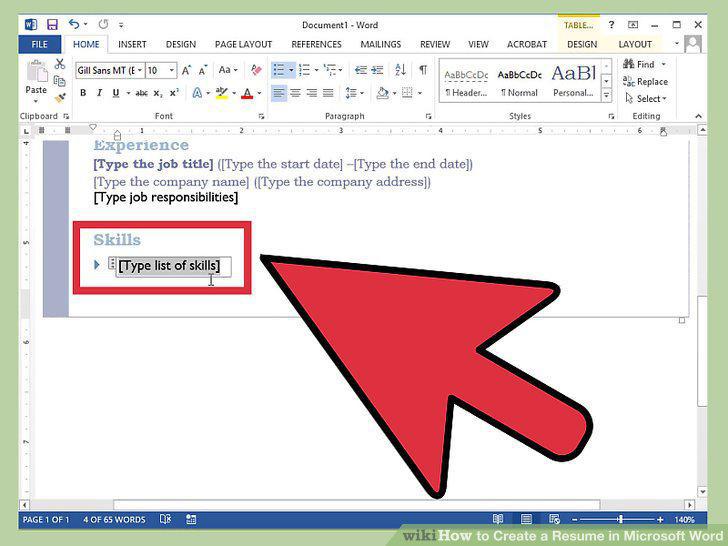Apply the Header style
This screenshot has width=728, height=546.
point(466,83)
